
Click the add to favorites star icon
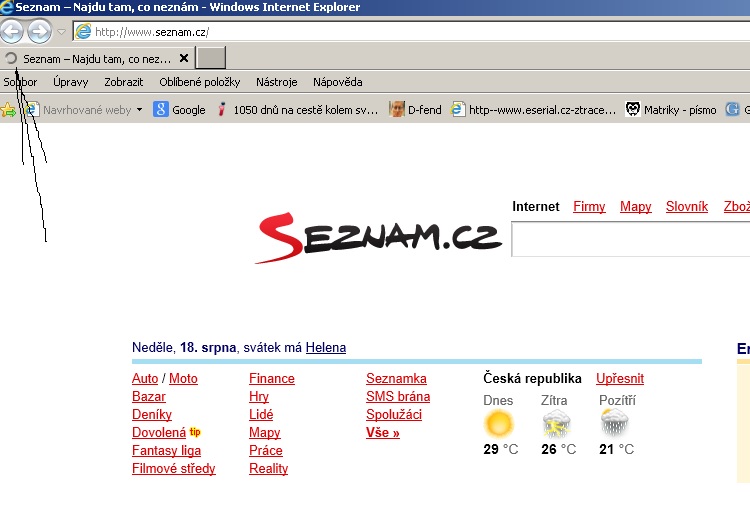coord(9,110)
